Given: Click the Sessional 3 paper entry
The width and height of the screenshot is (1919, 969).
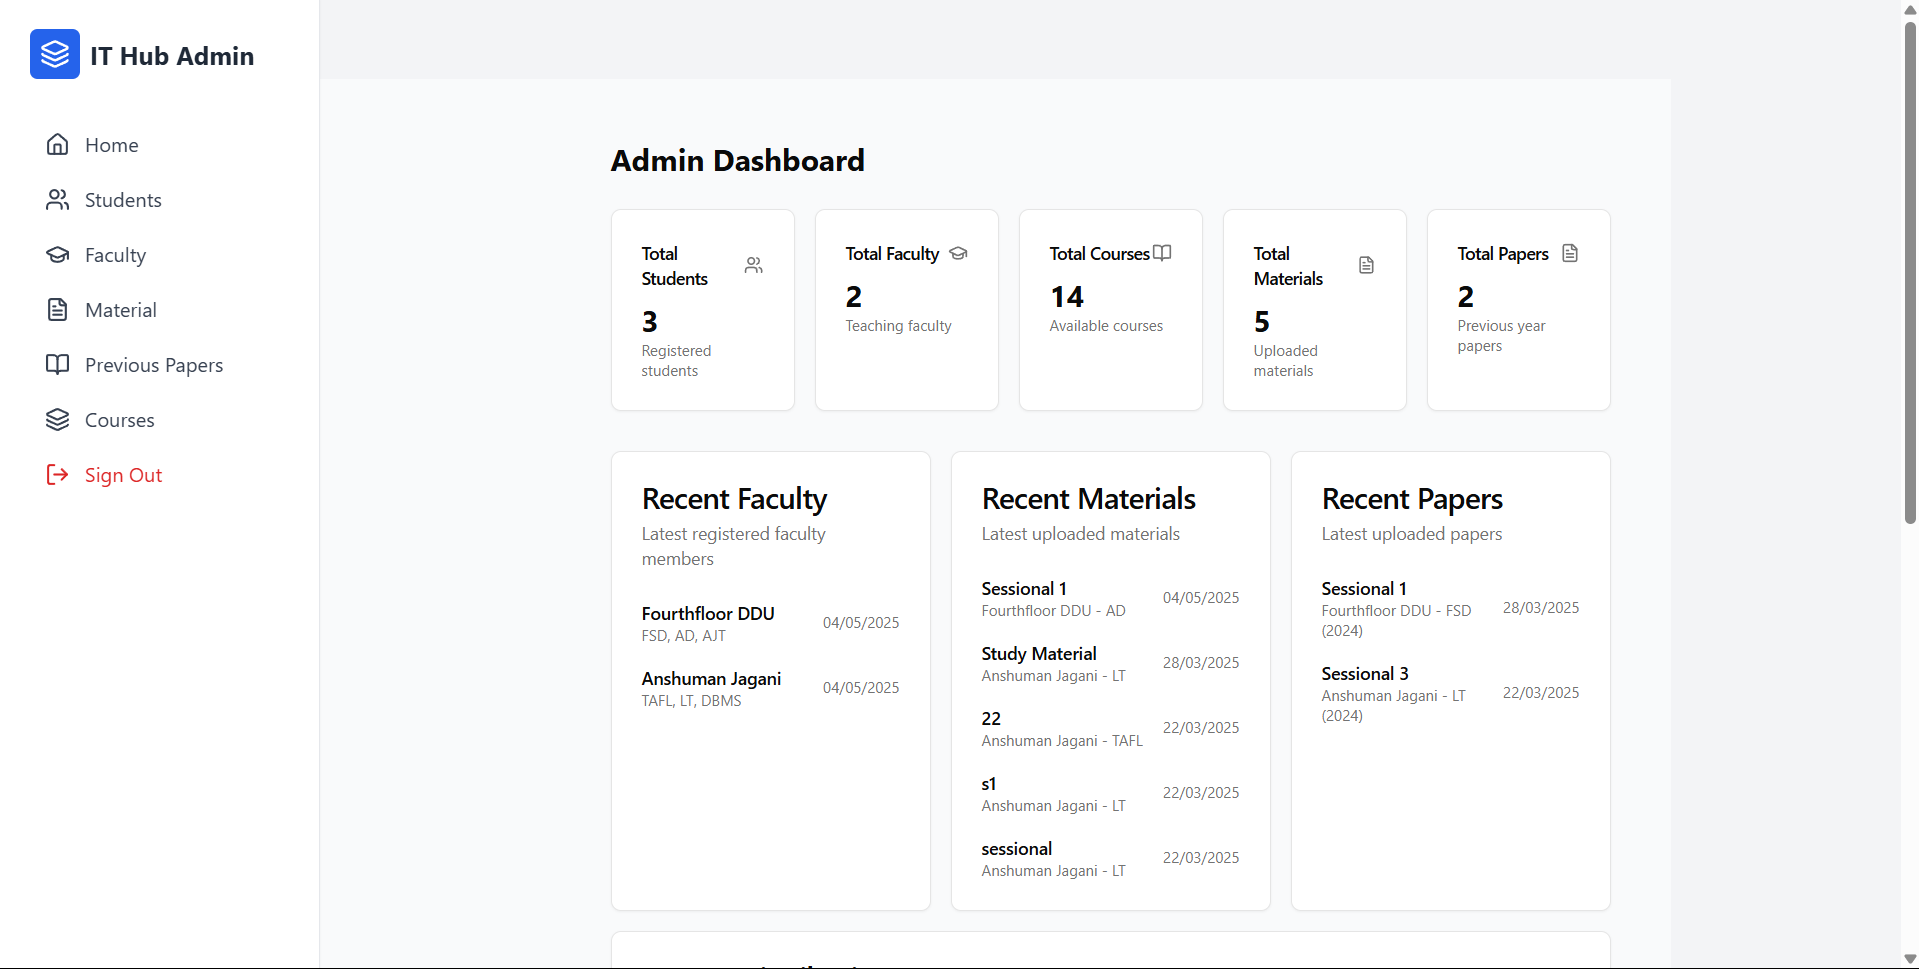Looking at the screenshot, I should coord(1364,672).
